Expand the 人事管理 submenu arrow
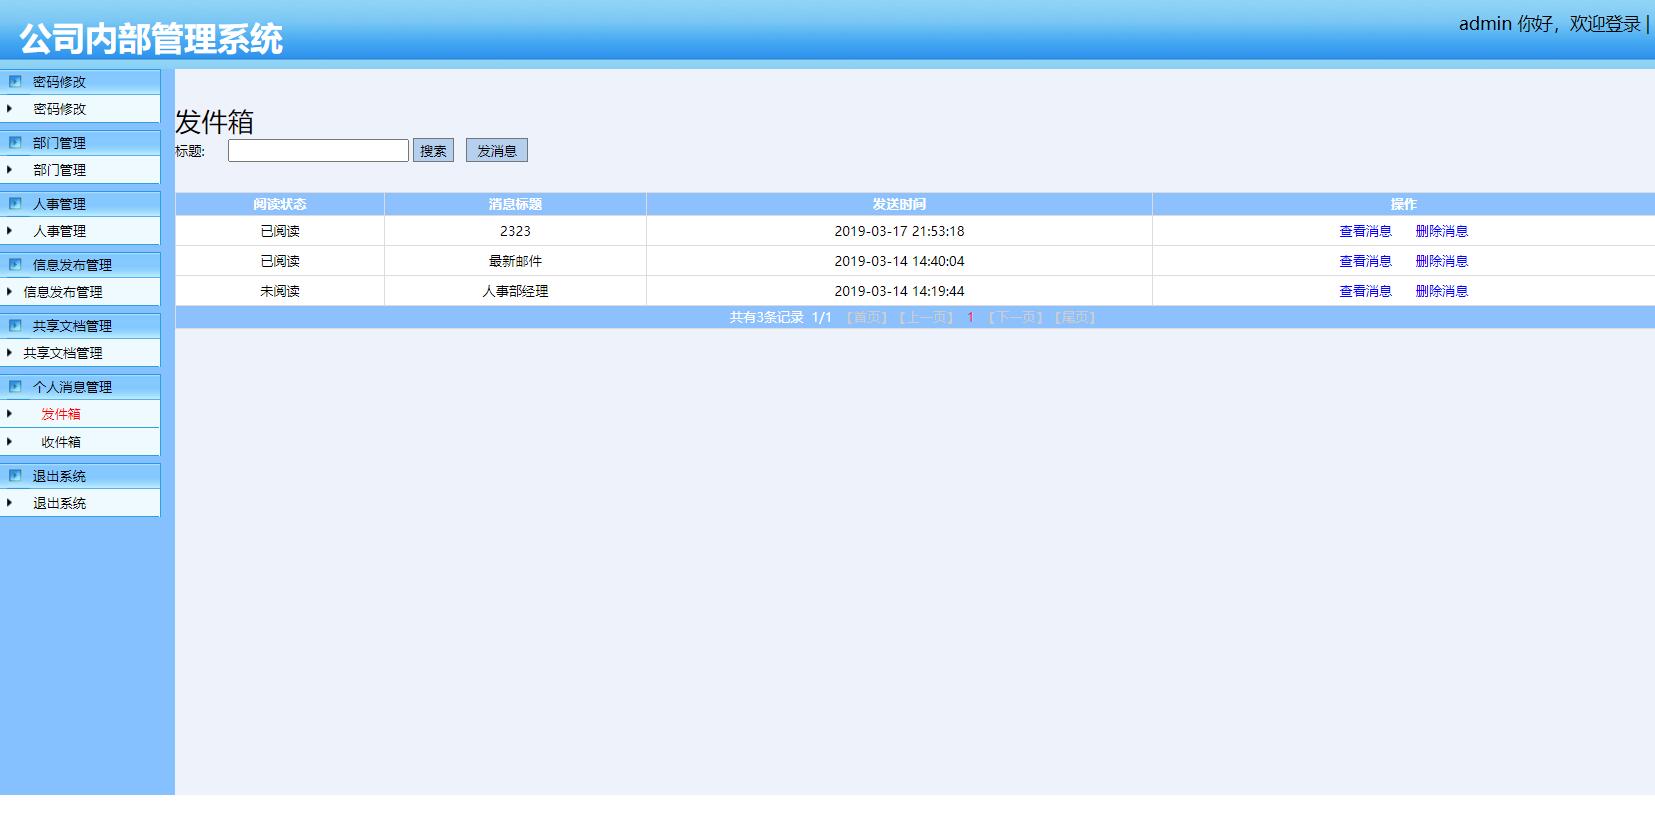 (10, 231)
